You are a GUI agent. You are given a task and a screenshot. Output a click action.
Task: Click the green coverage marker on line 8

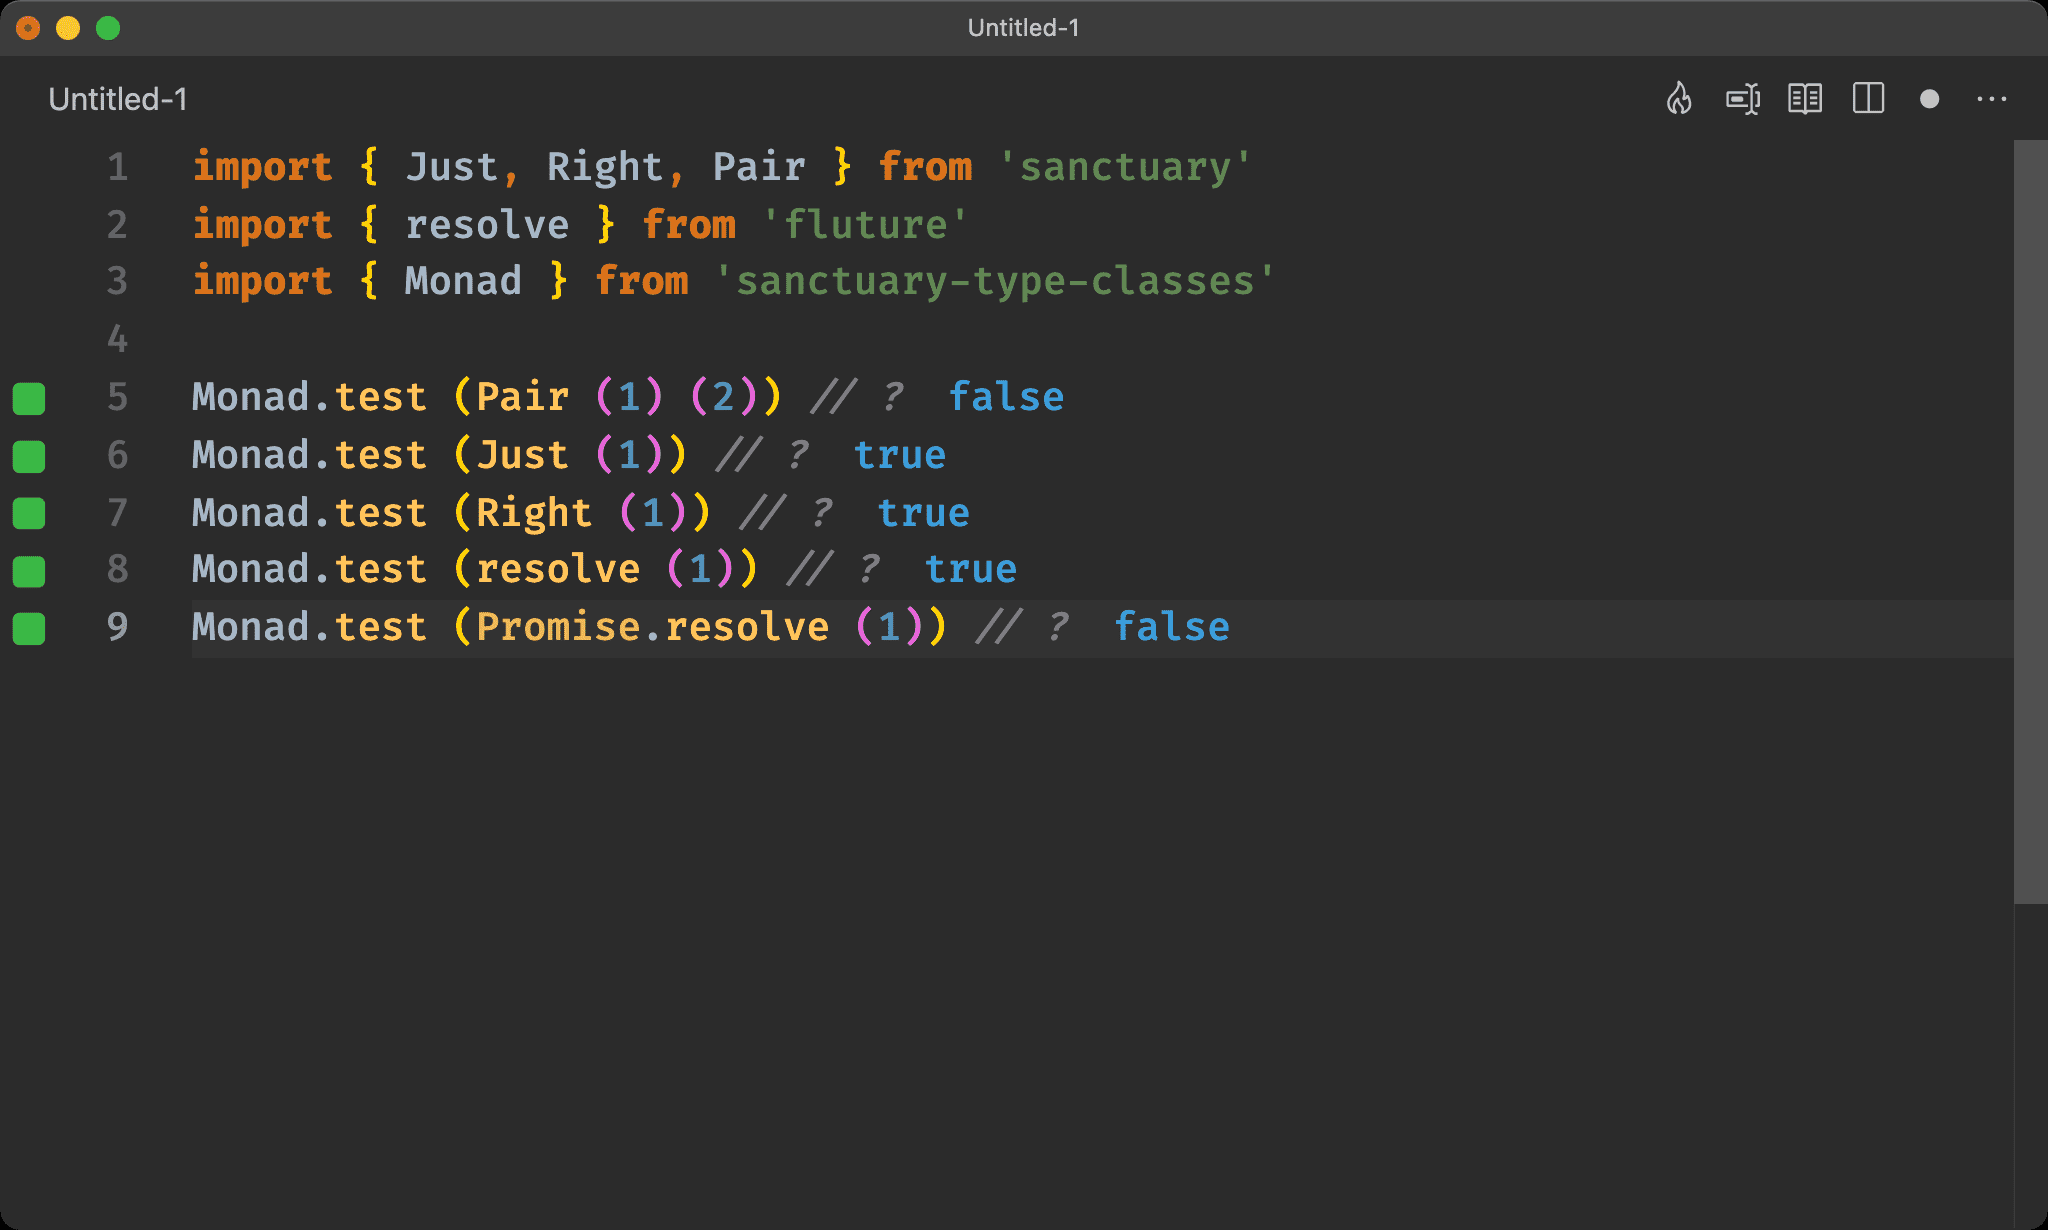point(29,571)
